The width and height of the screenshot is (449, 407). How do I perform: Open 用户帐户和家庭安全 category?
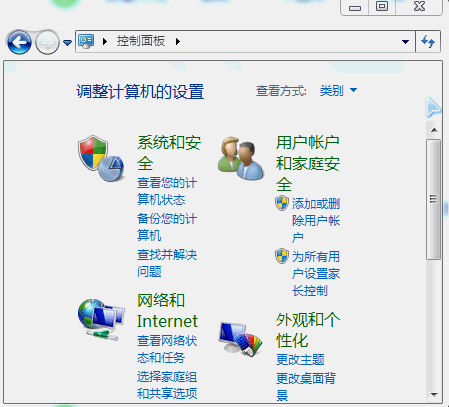pos(308,163)
